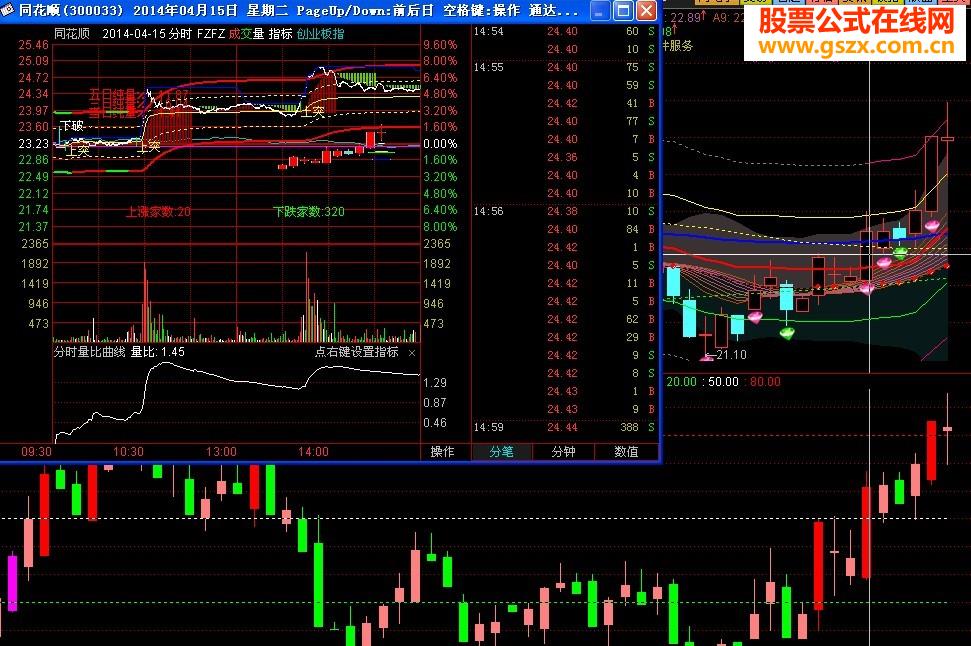Switch to the 操作 tab

442,452
